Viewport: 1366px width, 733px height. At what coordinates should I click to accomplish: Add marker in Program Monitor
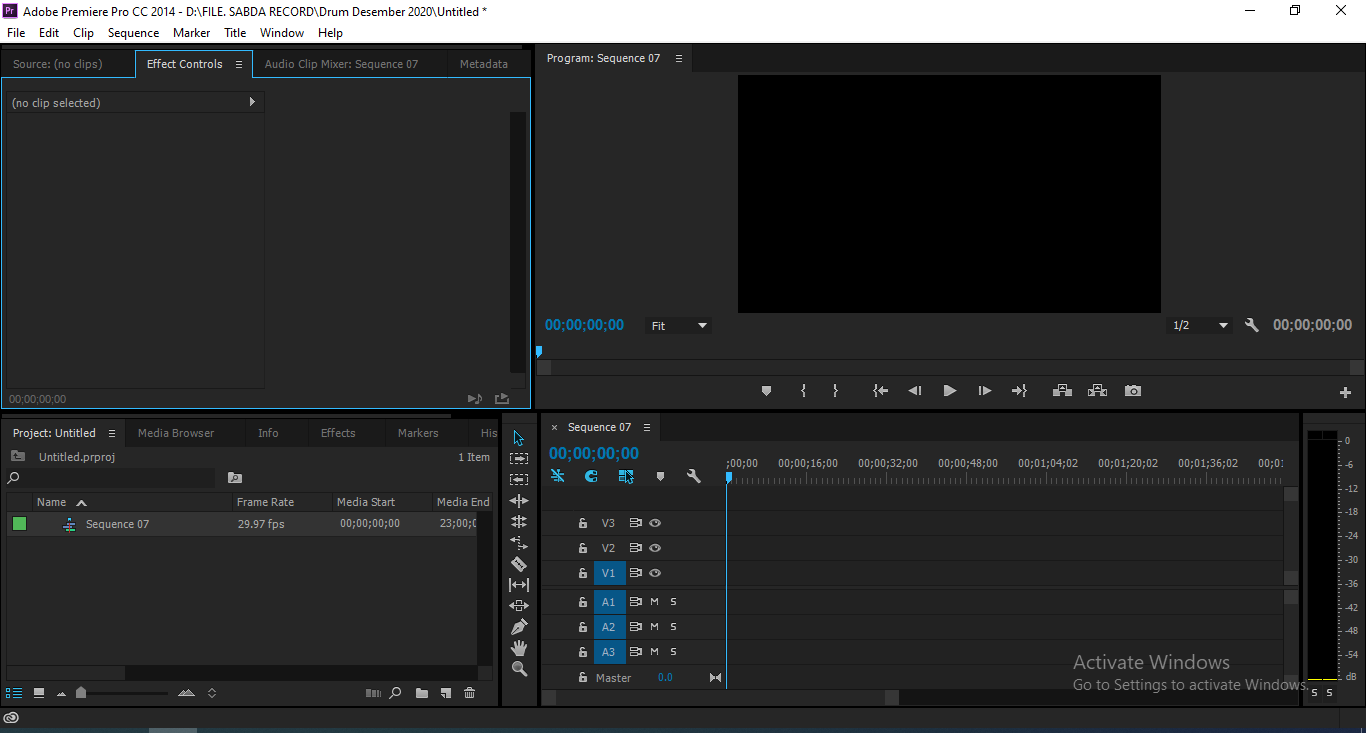[x=766, y=391]
